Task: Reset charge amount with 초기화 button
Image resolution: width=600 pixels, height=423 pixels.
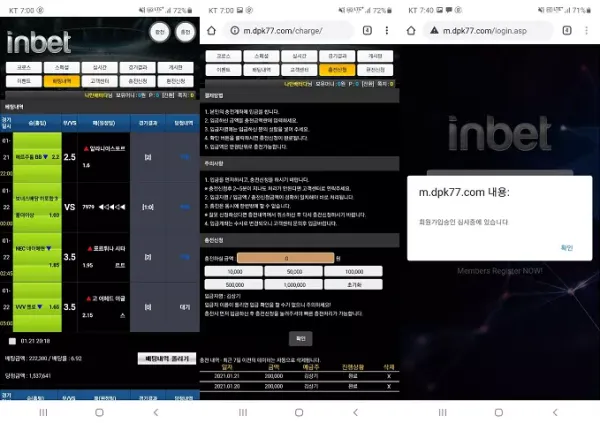Action: 353,284
